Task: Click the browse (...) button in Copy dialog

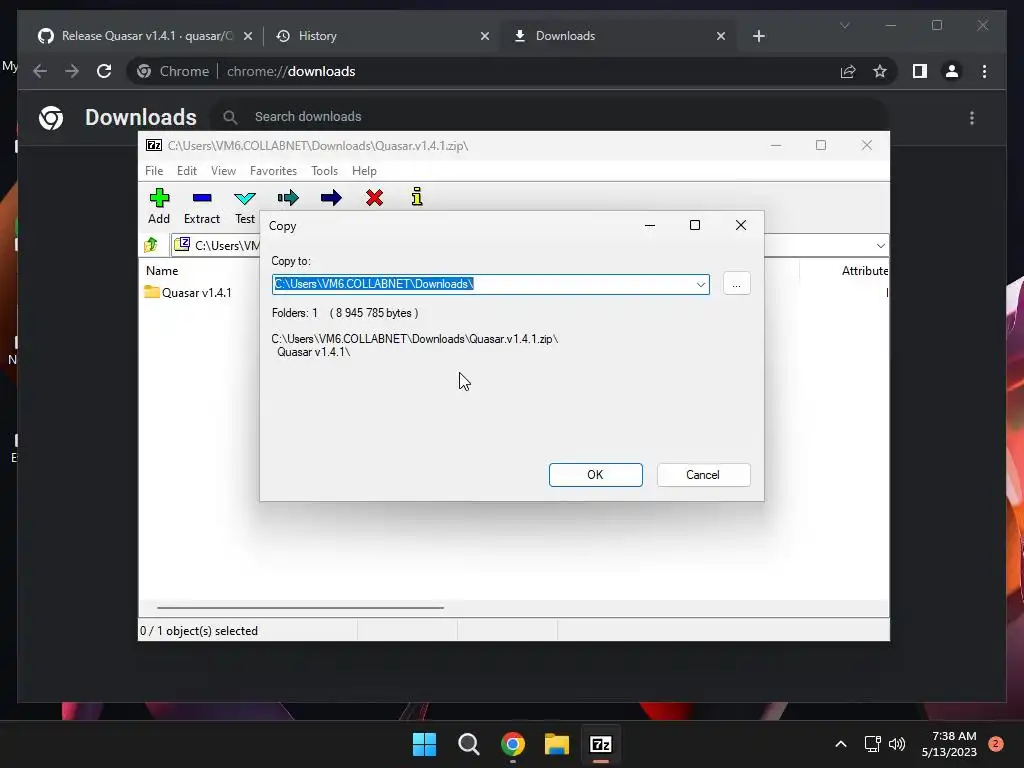Action: [x=737, y=284]
